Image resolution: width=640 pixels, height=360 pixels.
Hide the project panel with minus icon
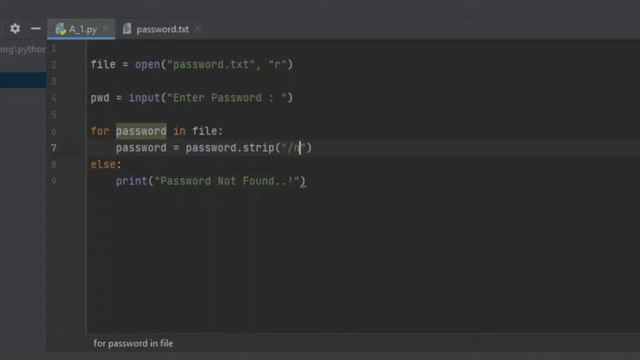(x=36, y=29)
